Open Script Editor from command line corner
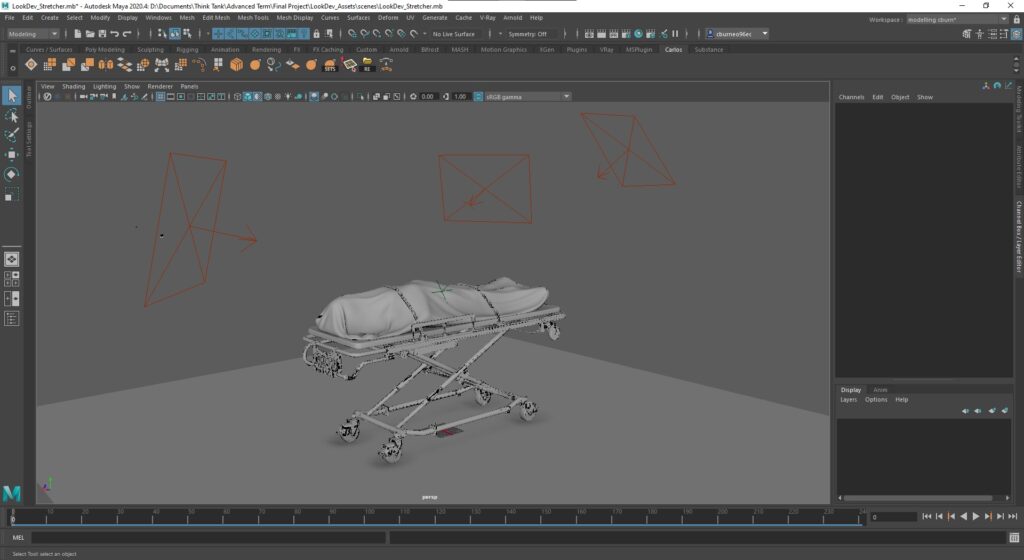1024x560 pixels. [1014, 538]
